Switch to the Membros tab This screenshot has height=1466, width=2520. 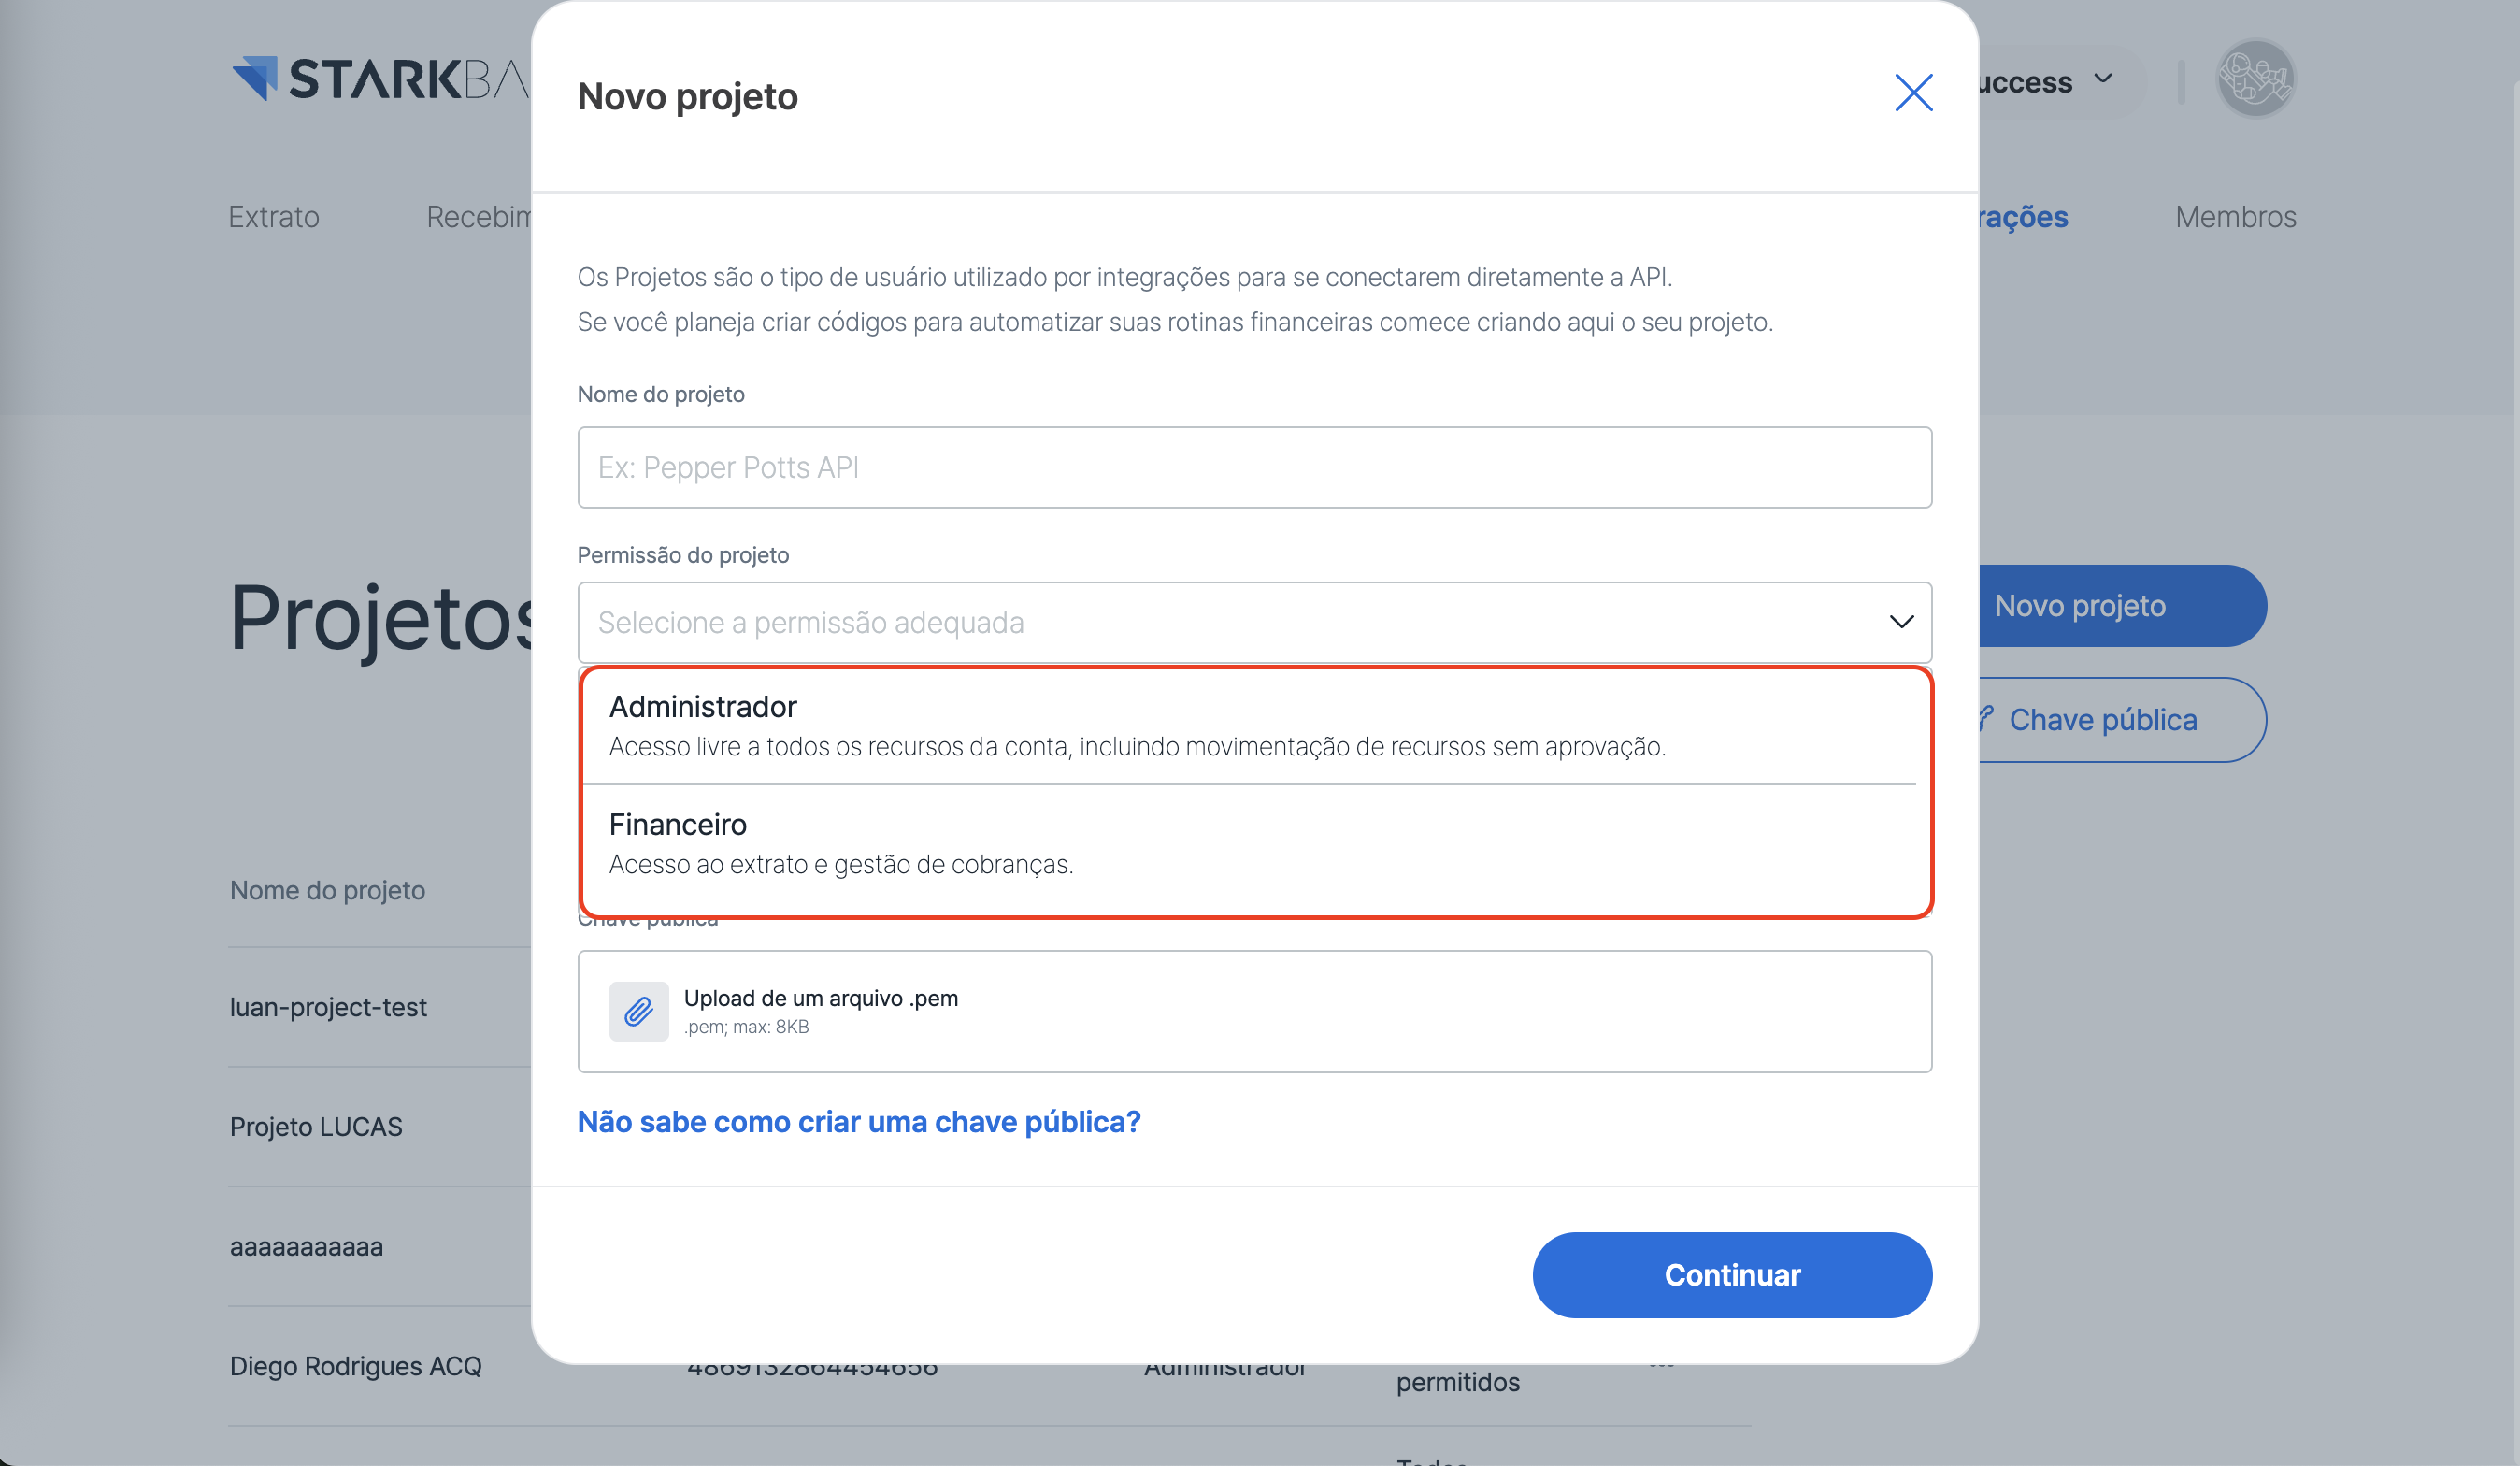pos(2235,217)
